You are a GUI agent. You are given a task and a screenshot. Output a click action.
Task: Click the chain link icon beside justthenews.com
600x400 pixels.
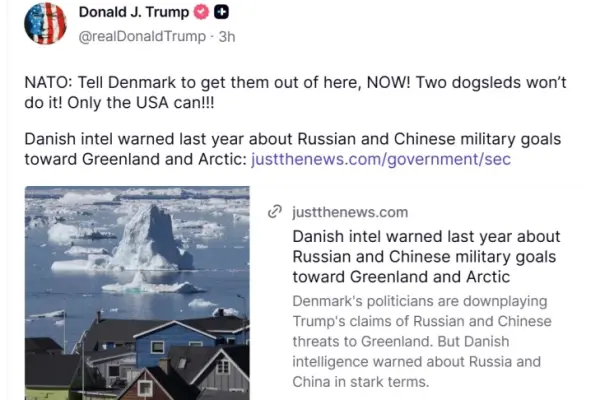(275, 211)
